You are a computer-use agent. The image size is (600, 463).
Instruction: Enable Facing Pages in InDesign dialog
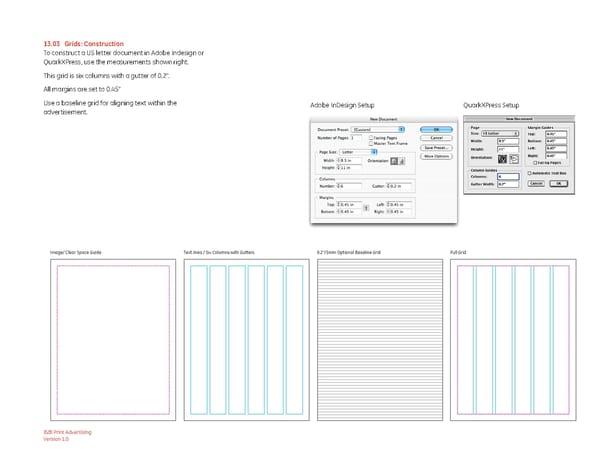pyautogui.click(x=372, y=137)
